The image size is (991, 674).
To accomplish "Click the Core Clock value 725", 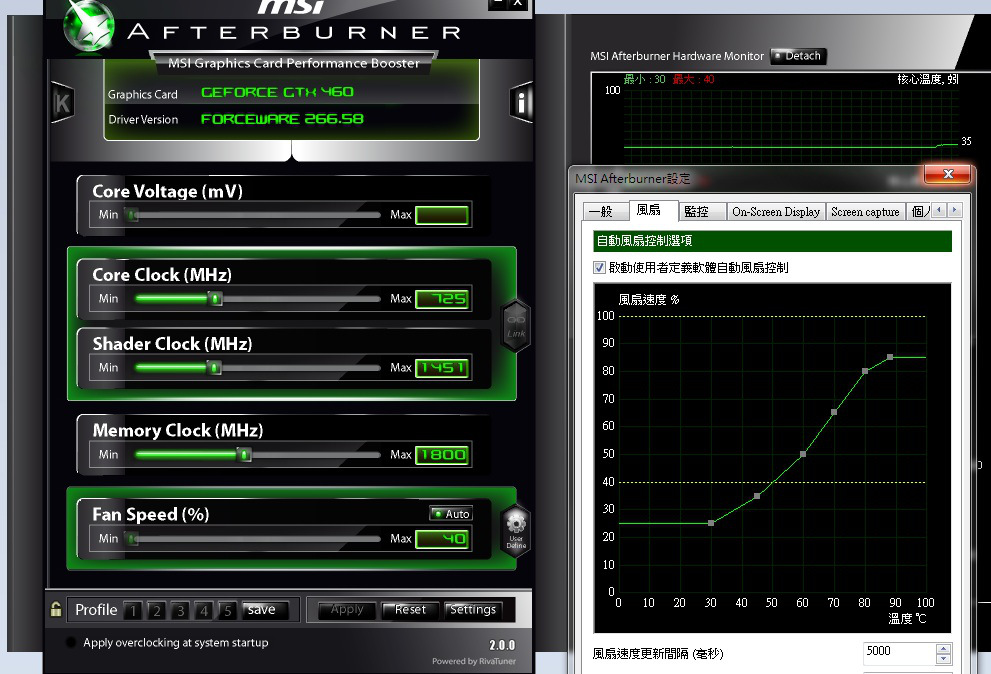I will point(442,298).
